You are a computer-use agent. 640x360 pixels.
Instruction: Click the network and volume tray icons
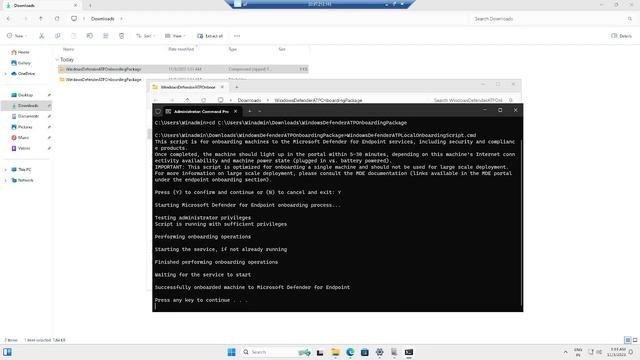click(595, 352)
